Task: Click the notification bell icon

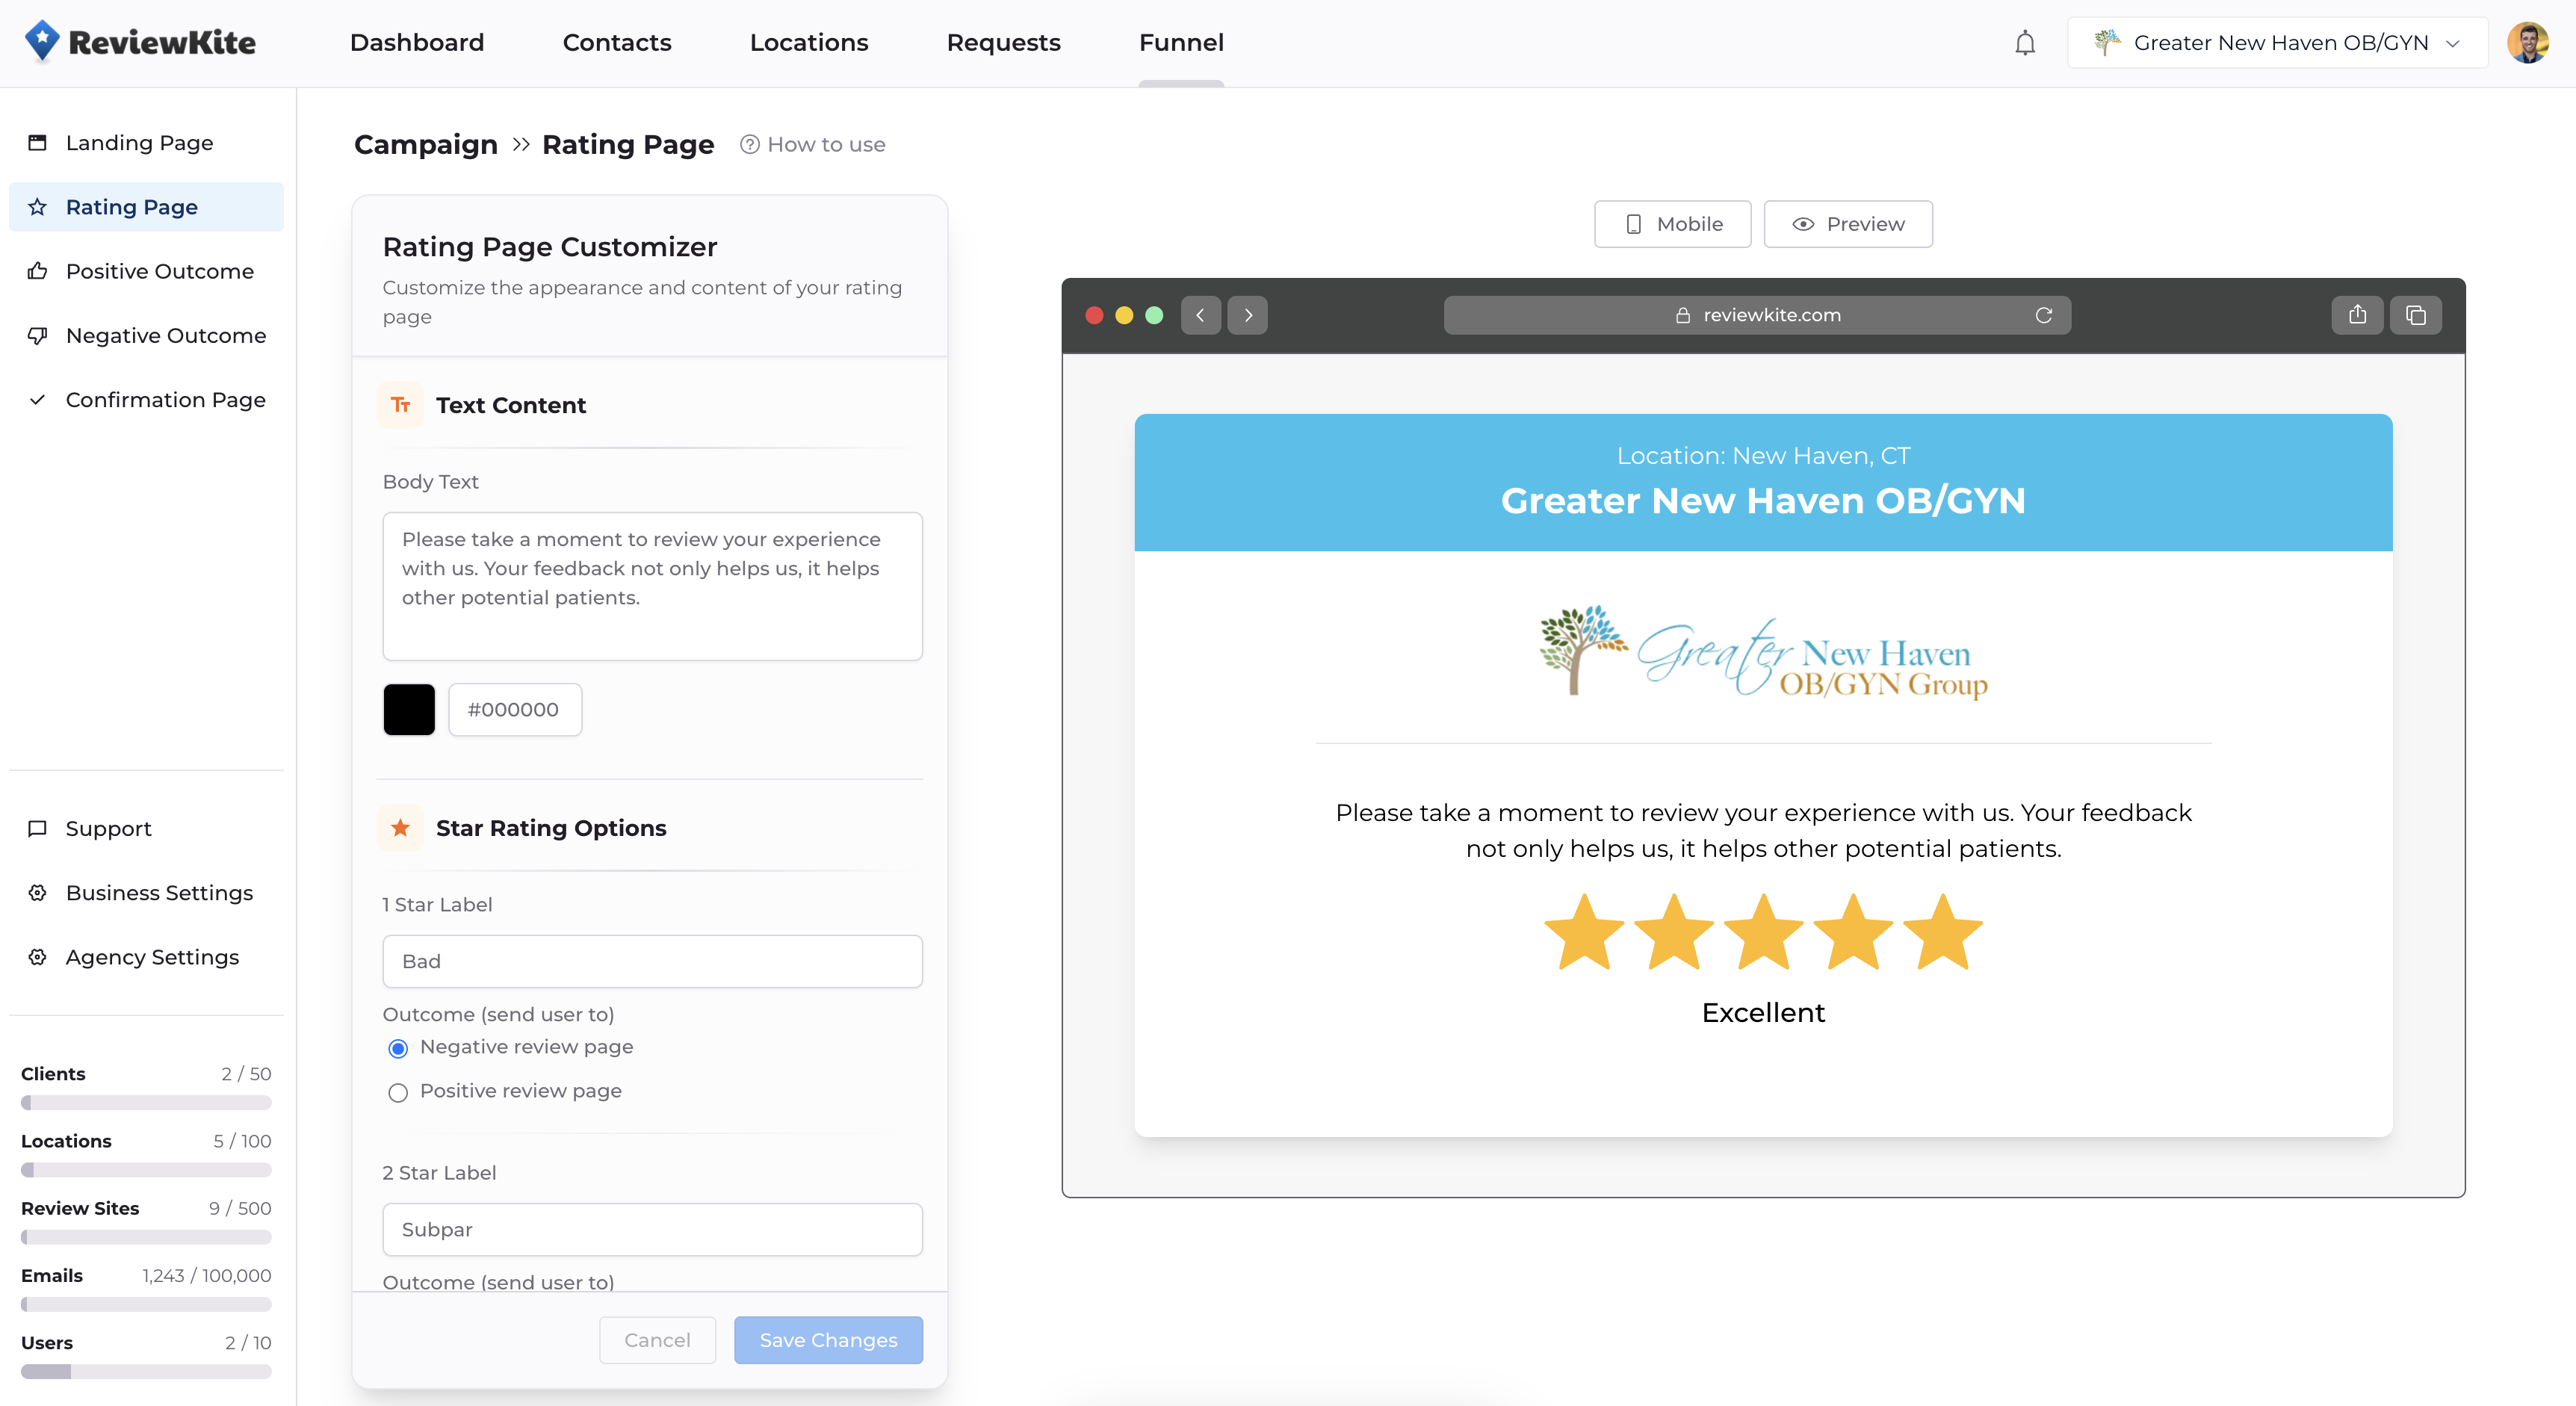Action: pos(2025,43)
